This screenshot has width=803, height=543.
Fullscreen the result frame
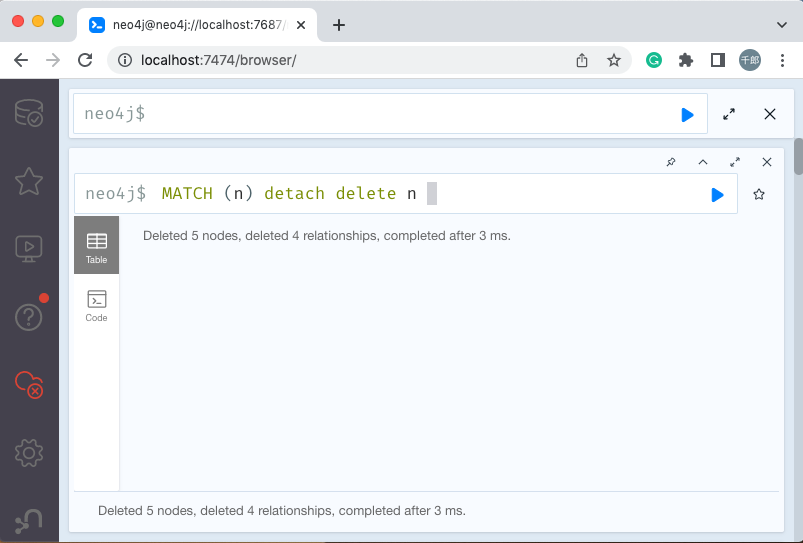(735, 162)
